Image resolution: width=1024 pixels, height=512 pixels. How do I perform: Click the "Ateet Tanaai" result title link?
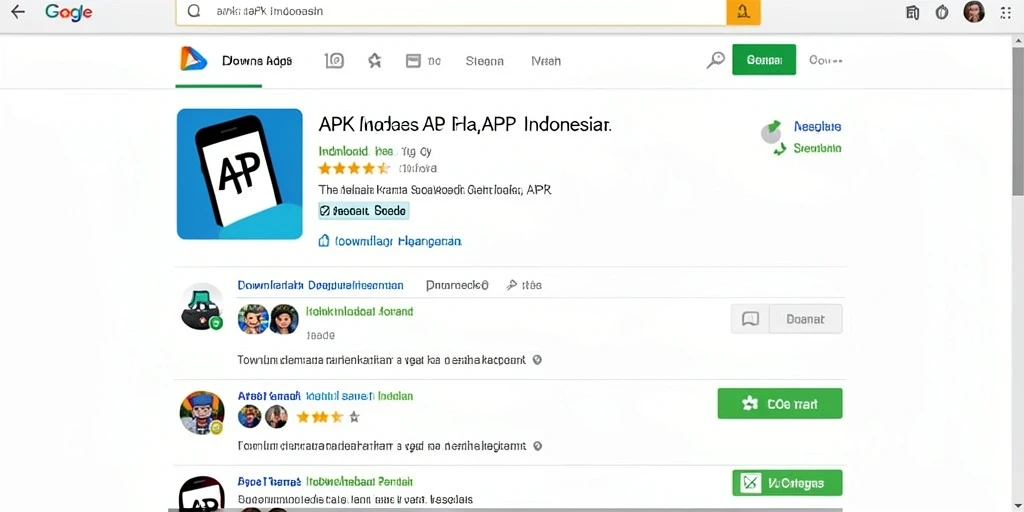pyautogui.click(x=269, y=396)
